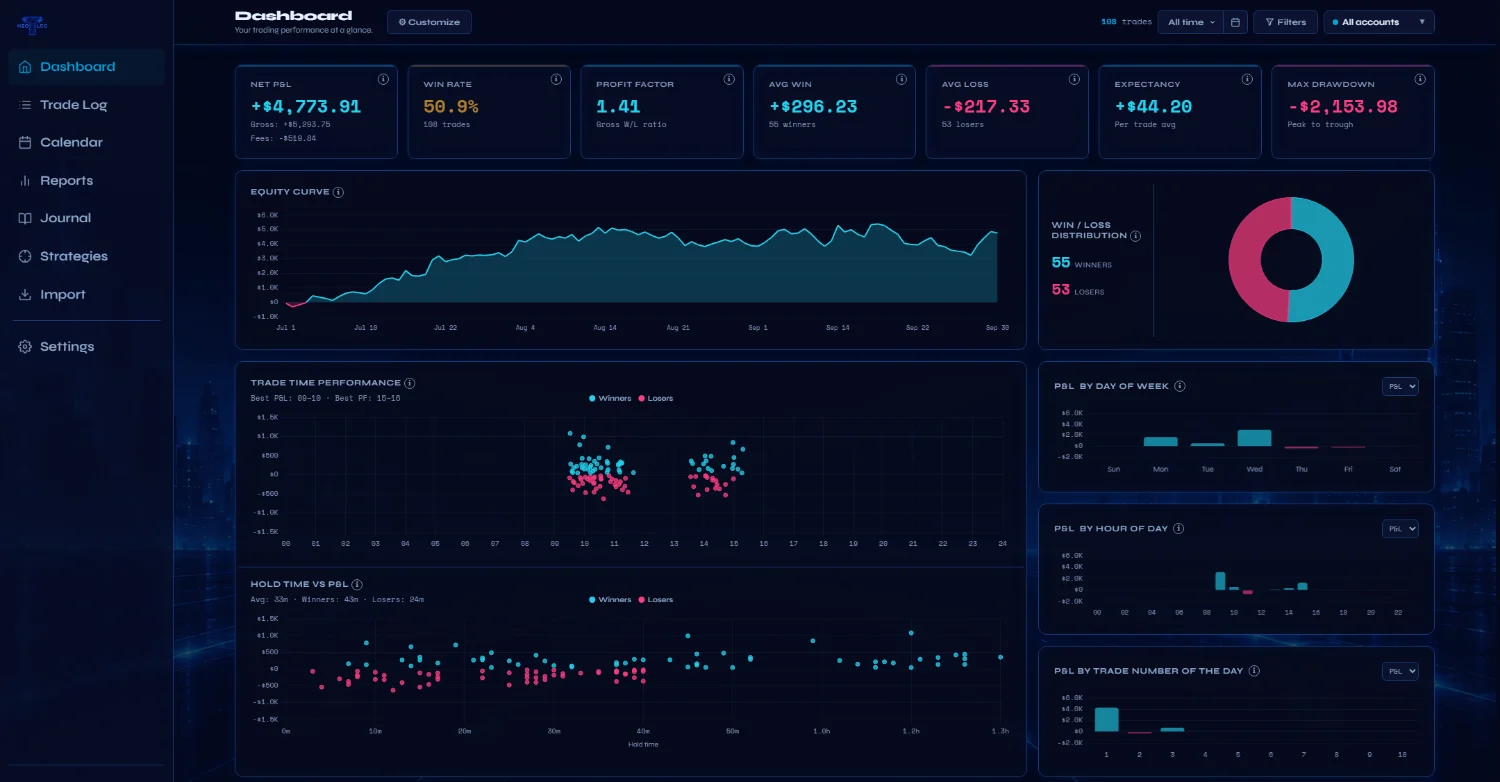Show info for Avg Loss card

click(x=1074, y=79)
